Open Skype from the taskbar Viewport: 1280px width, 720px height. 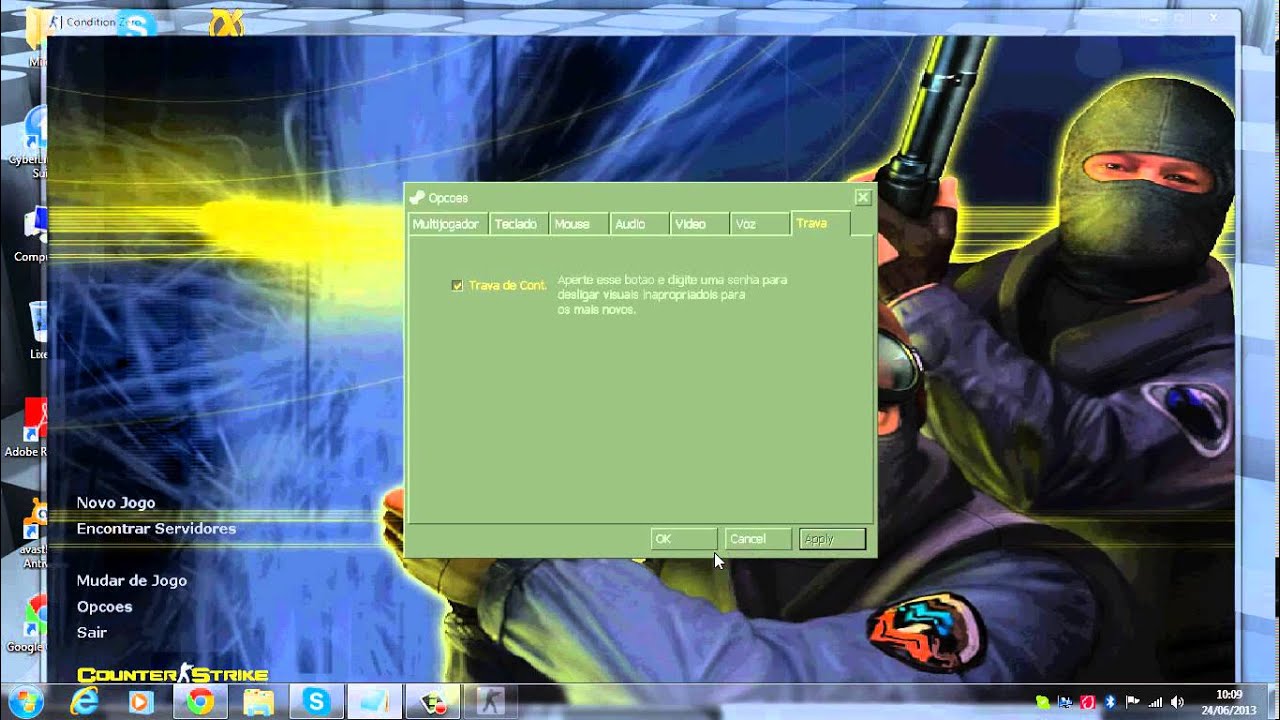tap(316, 701)
